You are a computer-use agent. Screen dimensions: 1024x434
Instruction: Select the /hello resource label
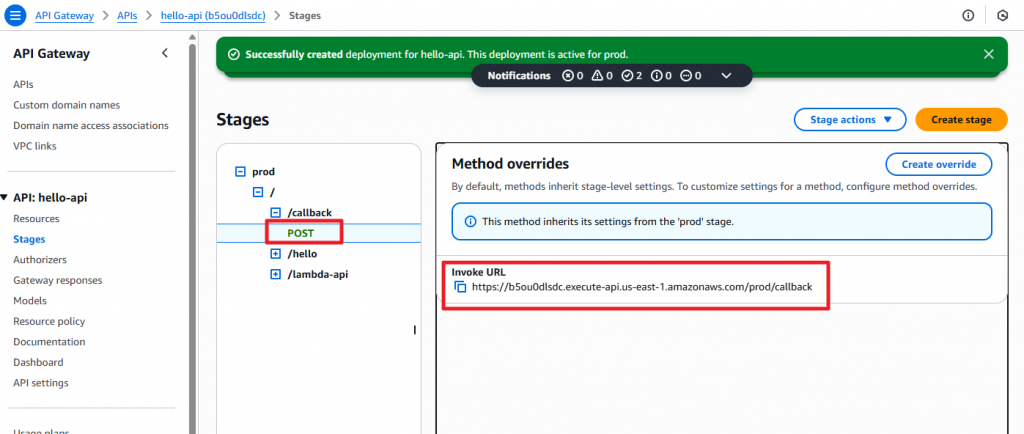tap(302, 254)
